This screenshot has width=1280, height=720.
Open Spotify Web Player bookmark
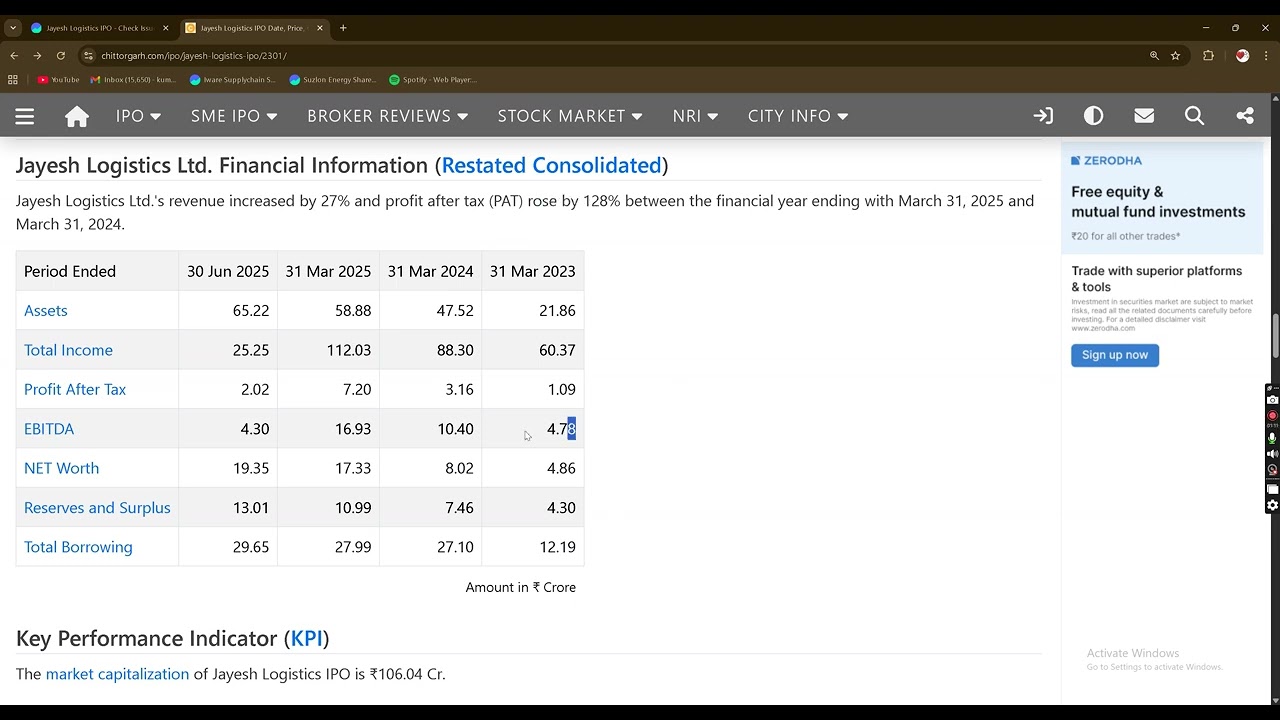coord(433,80)
